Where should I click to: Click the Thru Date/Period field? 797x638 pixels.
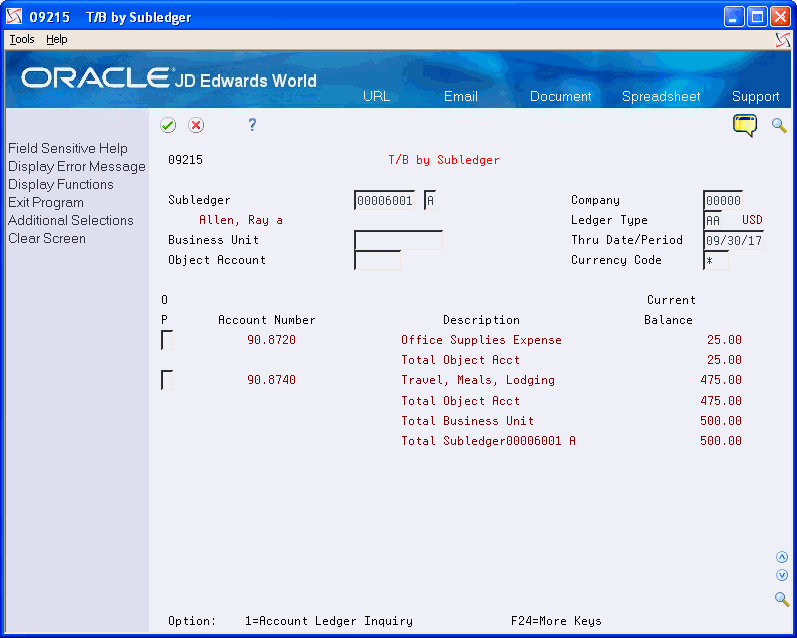(734, 240)
